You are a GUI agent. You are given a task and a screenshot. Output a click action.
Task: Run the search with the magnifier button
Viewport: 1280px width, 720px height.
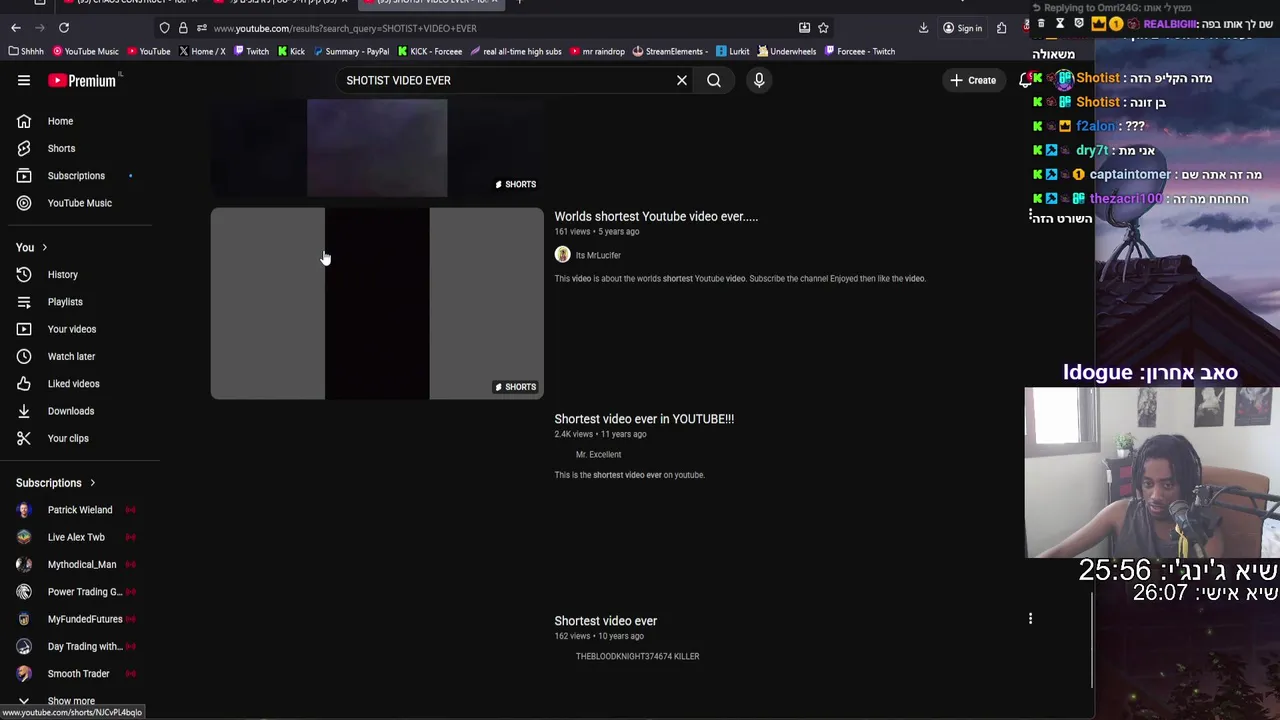pos(714,80)
